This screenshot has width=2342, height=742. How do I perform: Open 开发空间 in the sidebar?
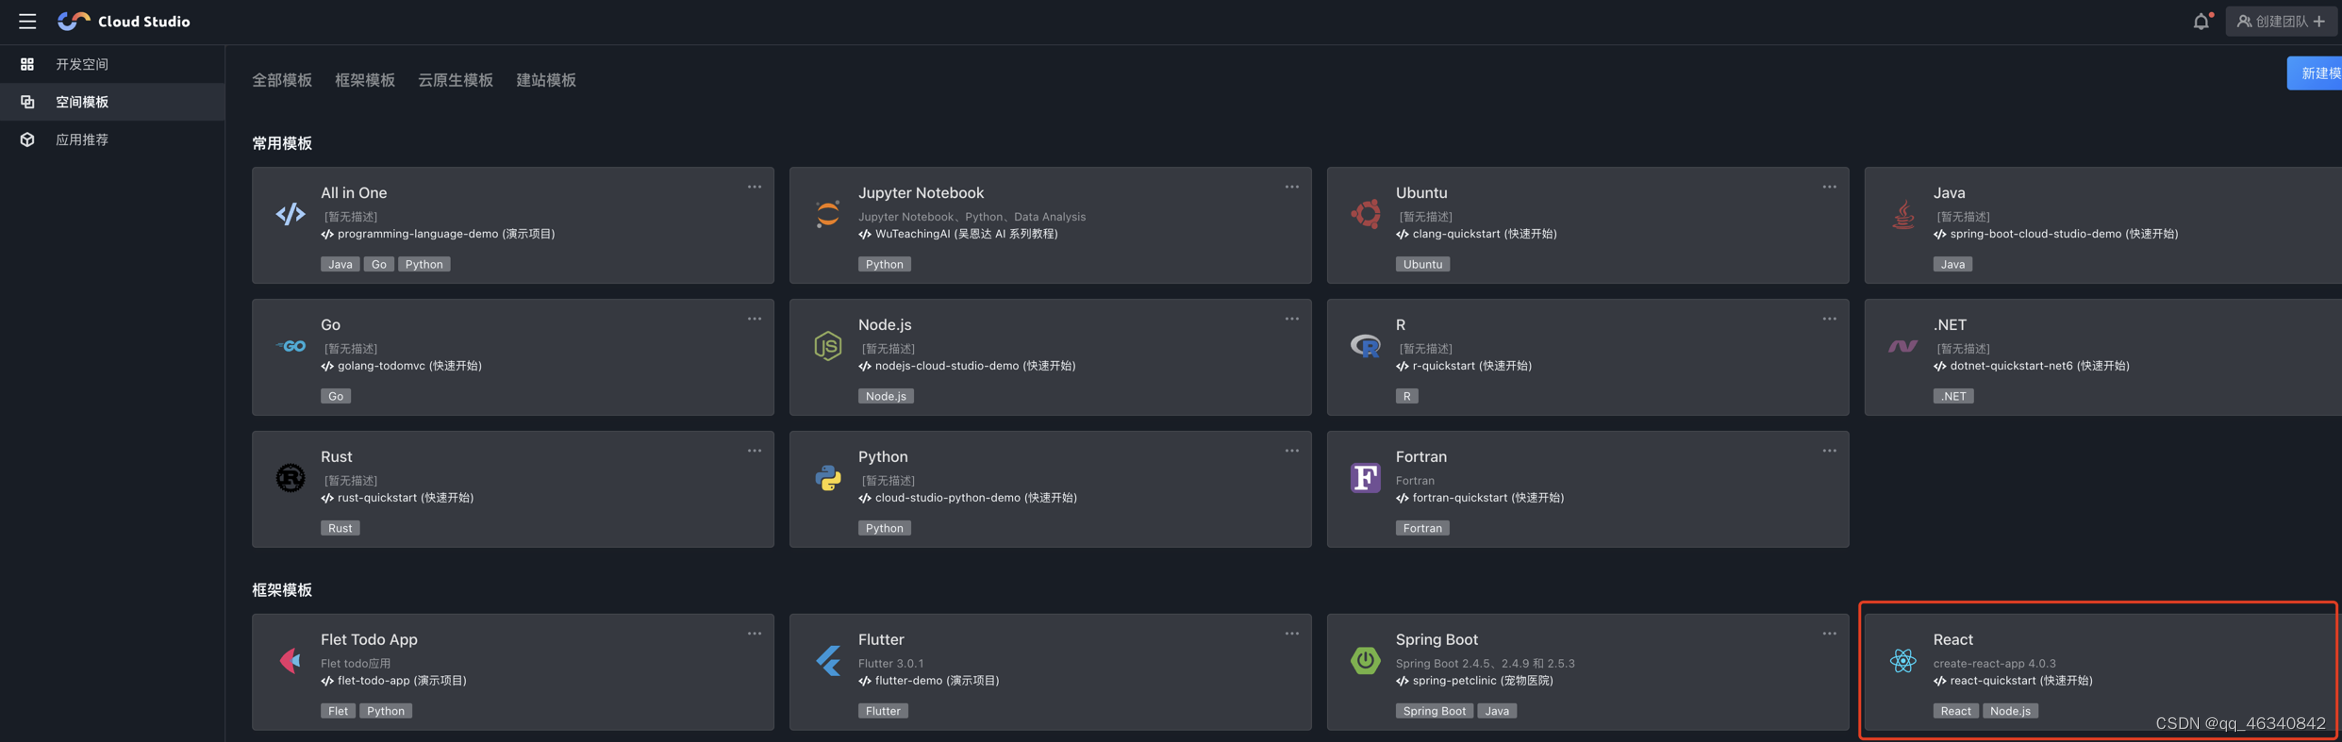[112, 64]
